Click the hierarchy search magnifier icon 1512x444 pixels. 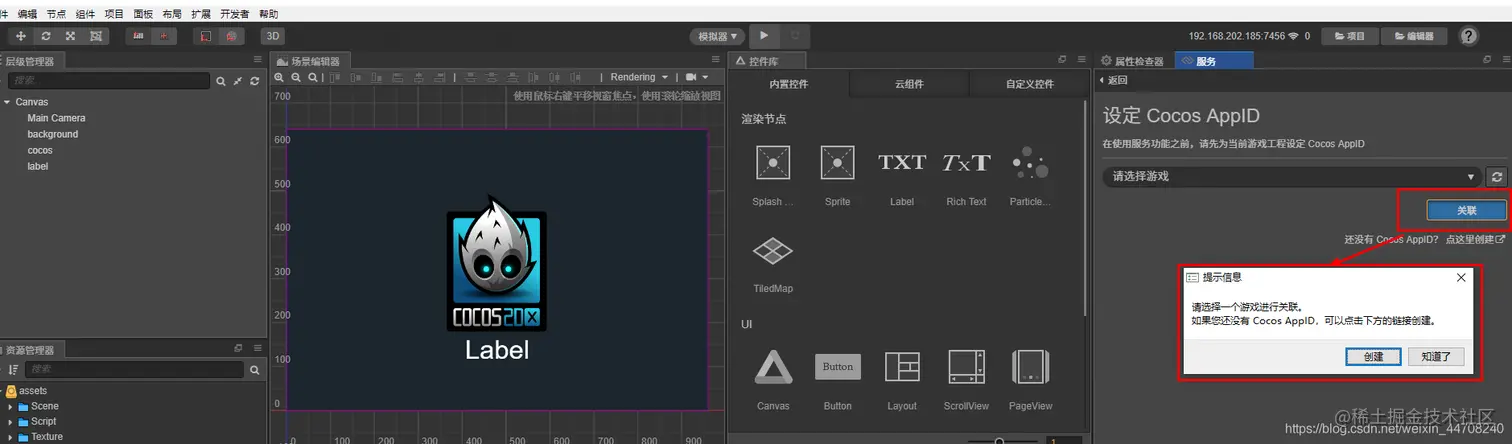click(221, 80)
